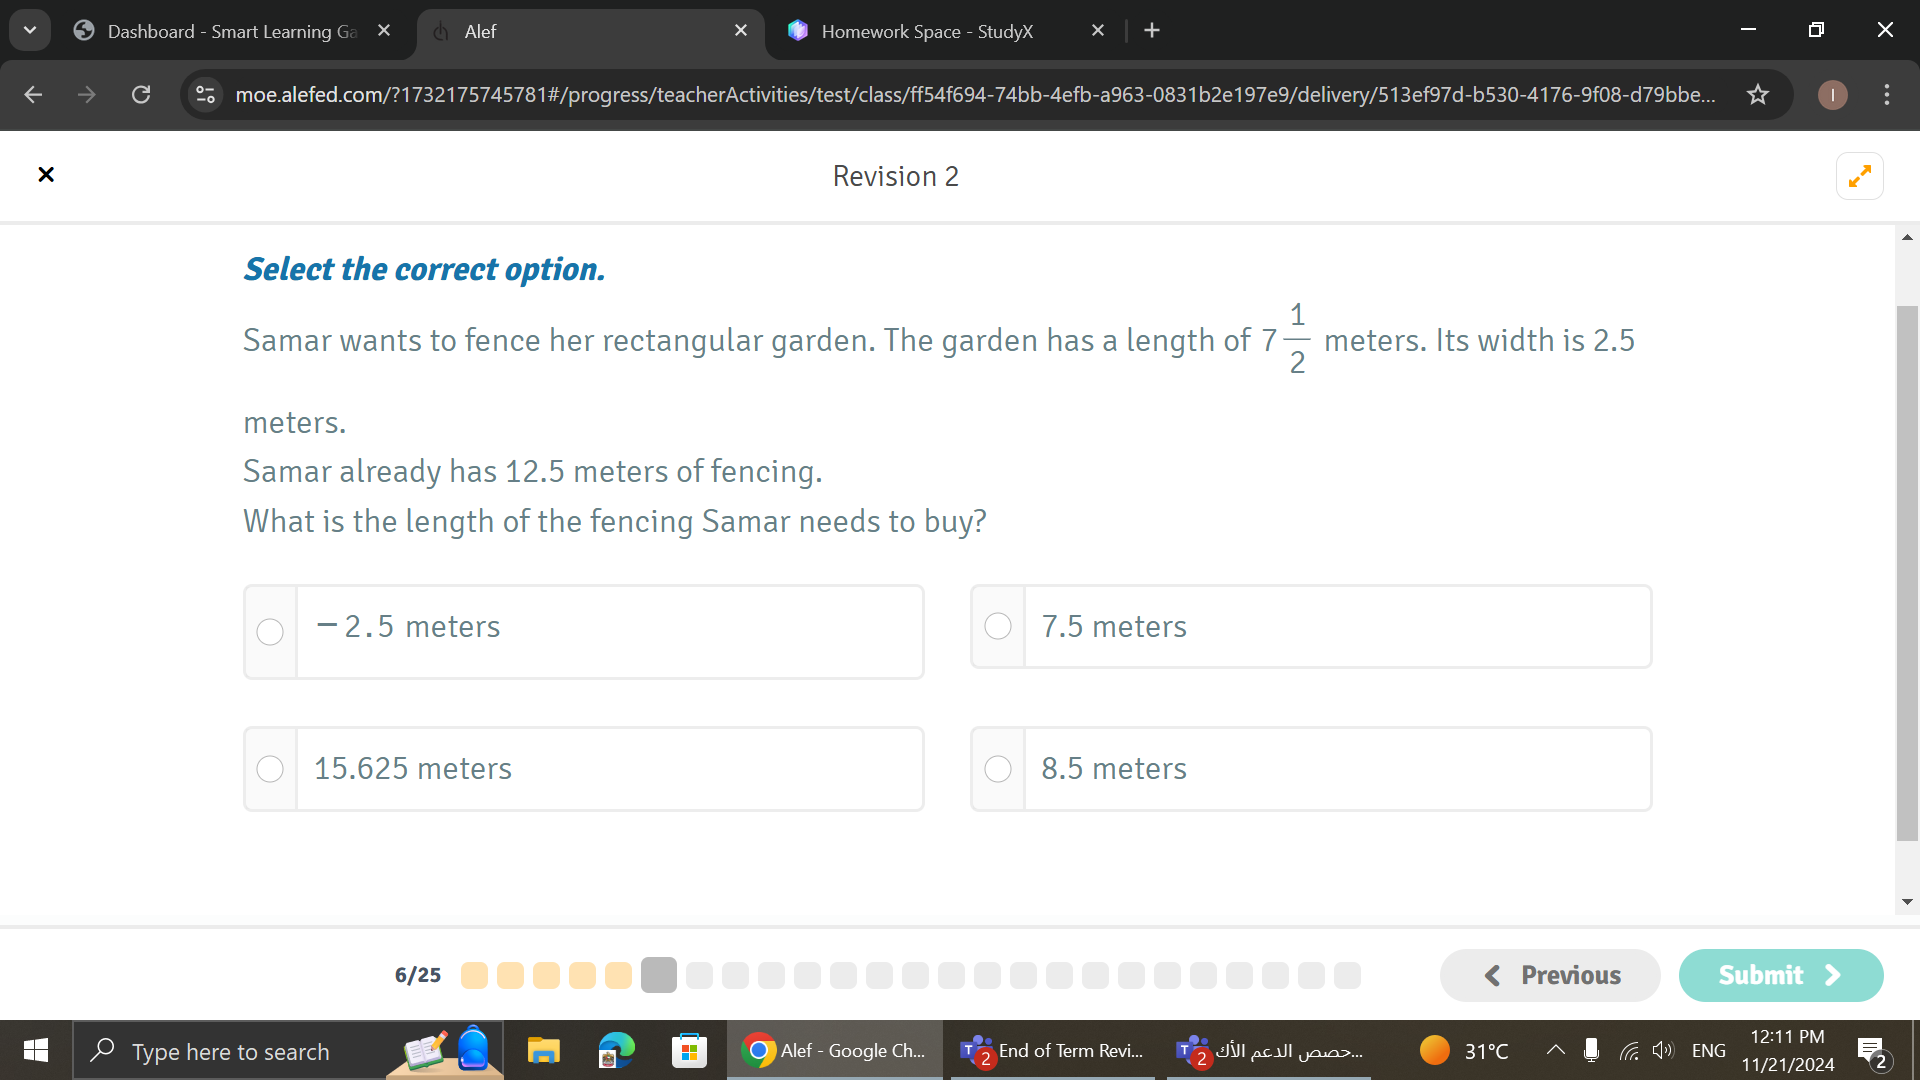Click question 6 progress indicator dot
Viewport: 1920px width, 1080px height.
click(657, 976)
